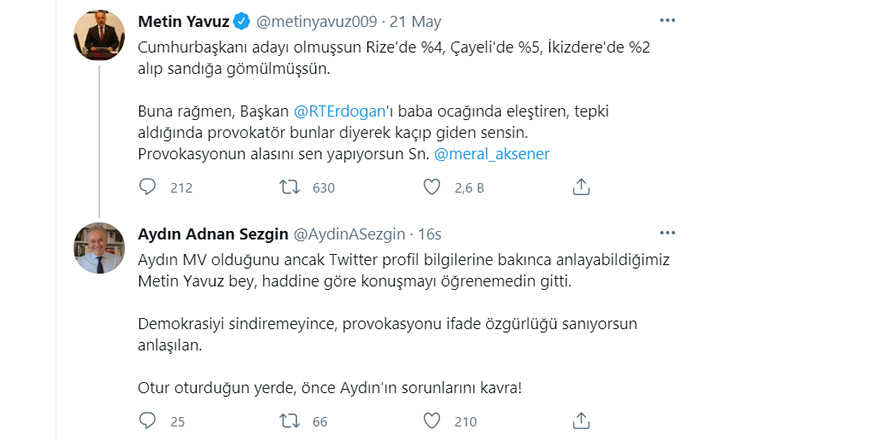
Task: Reply to Metin Yavuz's tweet
Action: 148,187
